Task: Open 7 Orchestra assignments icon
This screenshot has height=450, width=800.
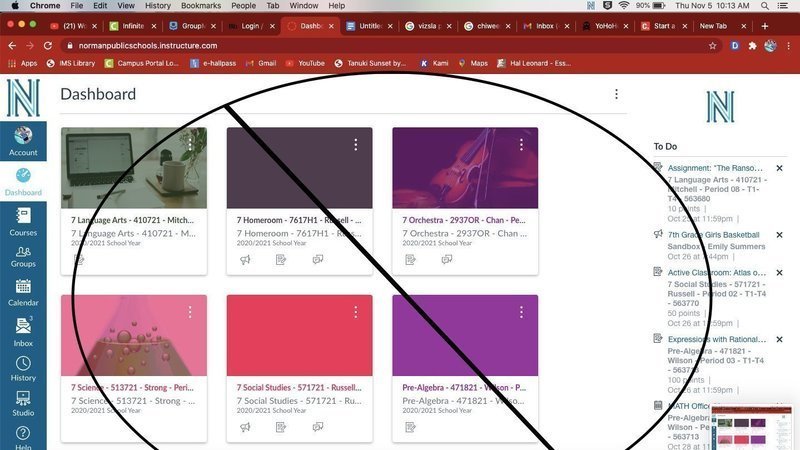Action: [410, 260]
